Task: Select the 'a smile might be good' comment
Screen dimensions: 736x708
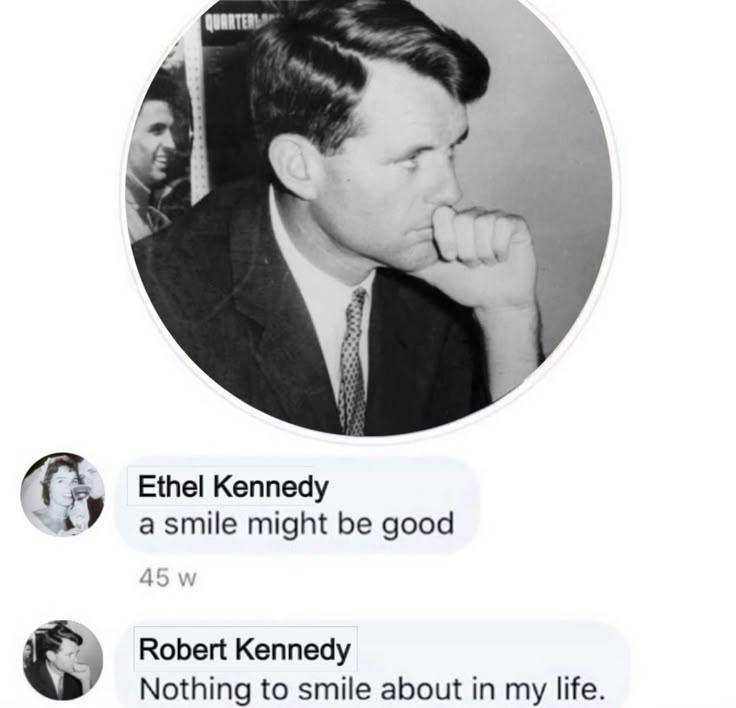Action: click(x=296, y=524)
